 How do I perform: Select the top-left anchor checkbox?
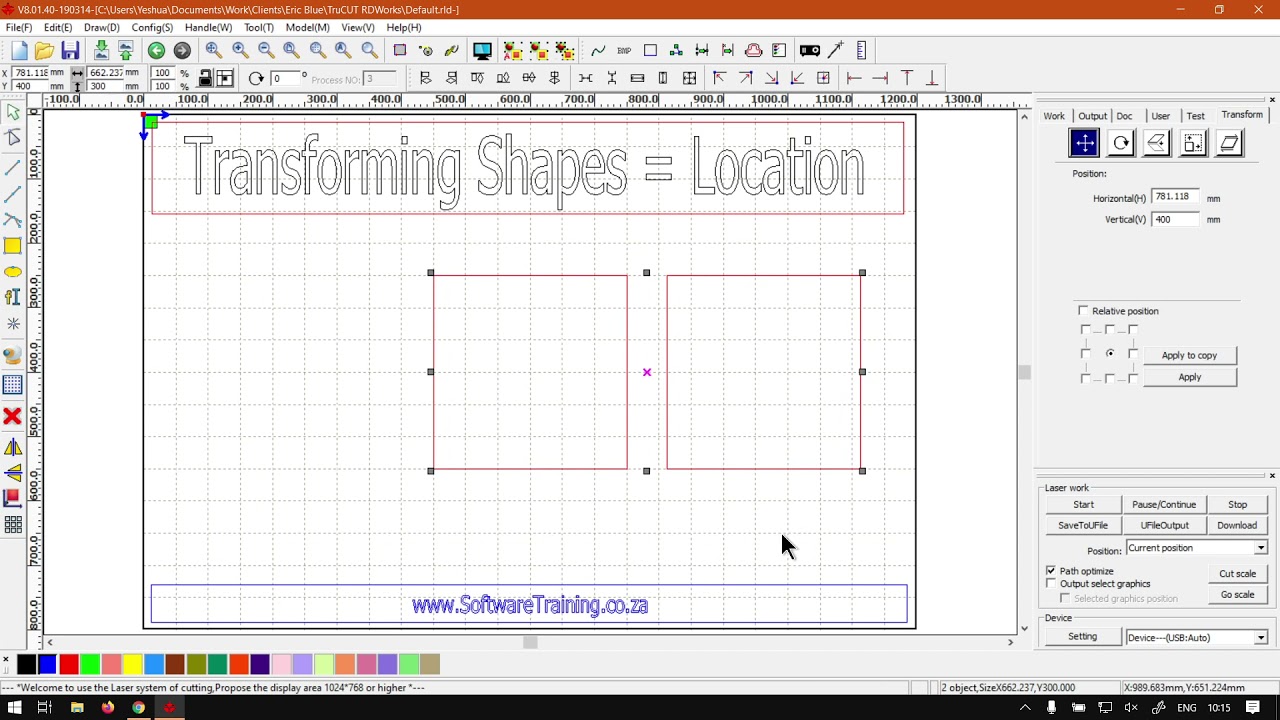pos(1086,330)
